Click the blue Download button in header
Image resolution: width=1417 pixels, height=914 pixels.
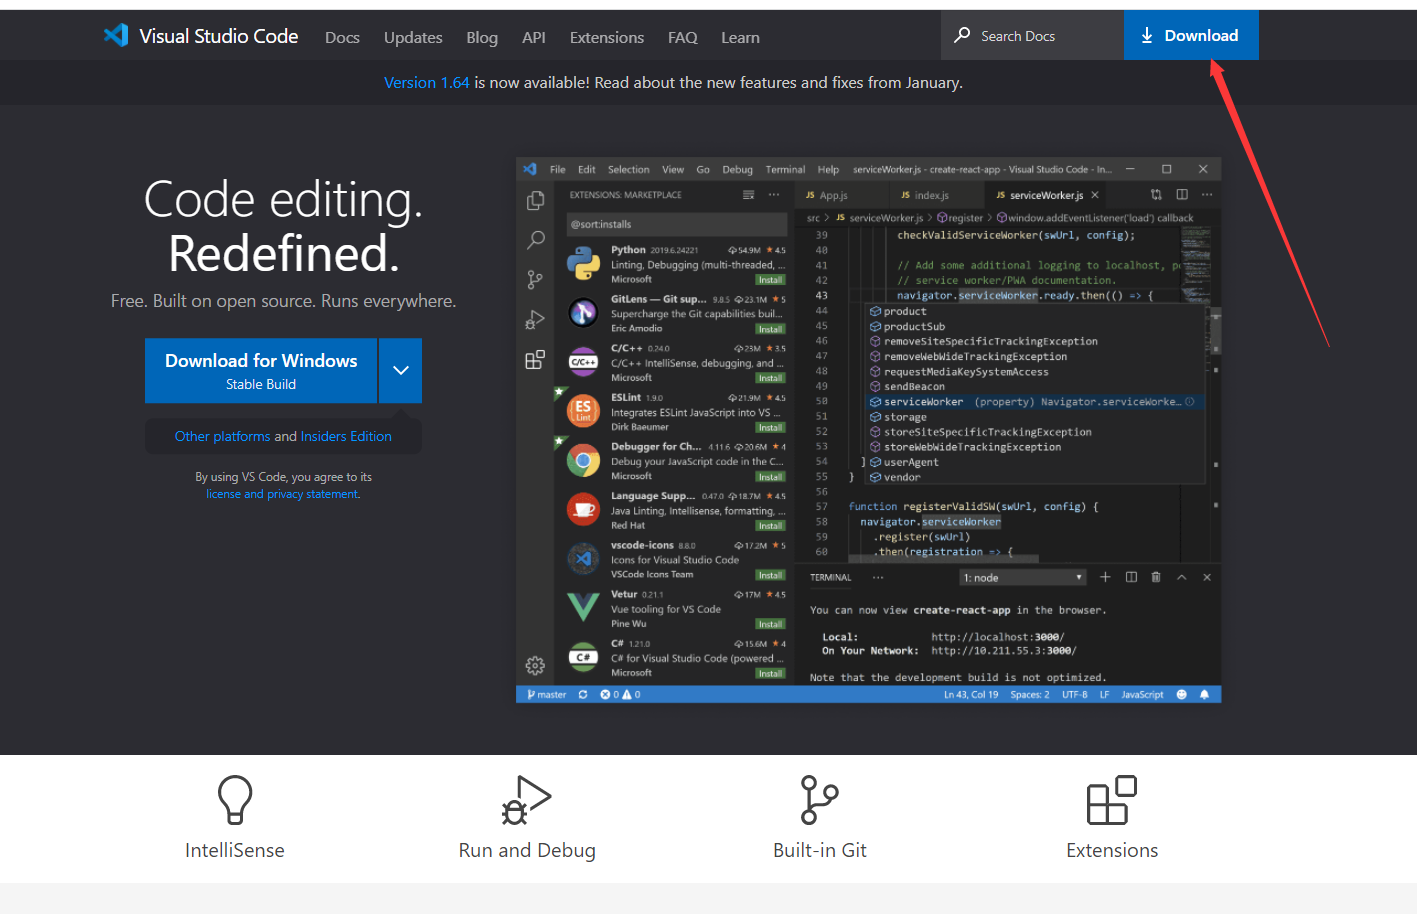1191,35
